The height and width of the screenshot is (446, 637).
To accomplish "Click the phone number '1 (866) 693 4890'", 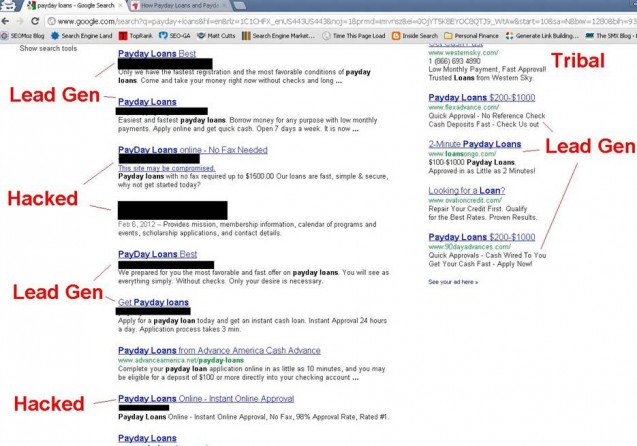I will (454, 61).
